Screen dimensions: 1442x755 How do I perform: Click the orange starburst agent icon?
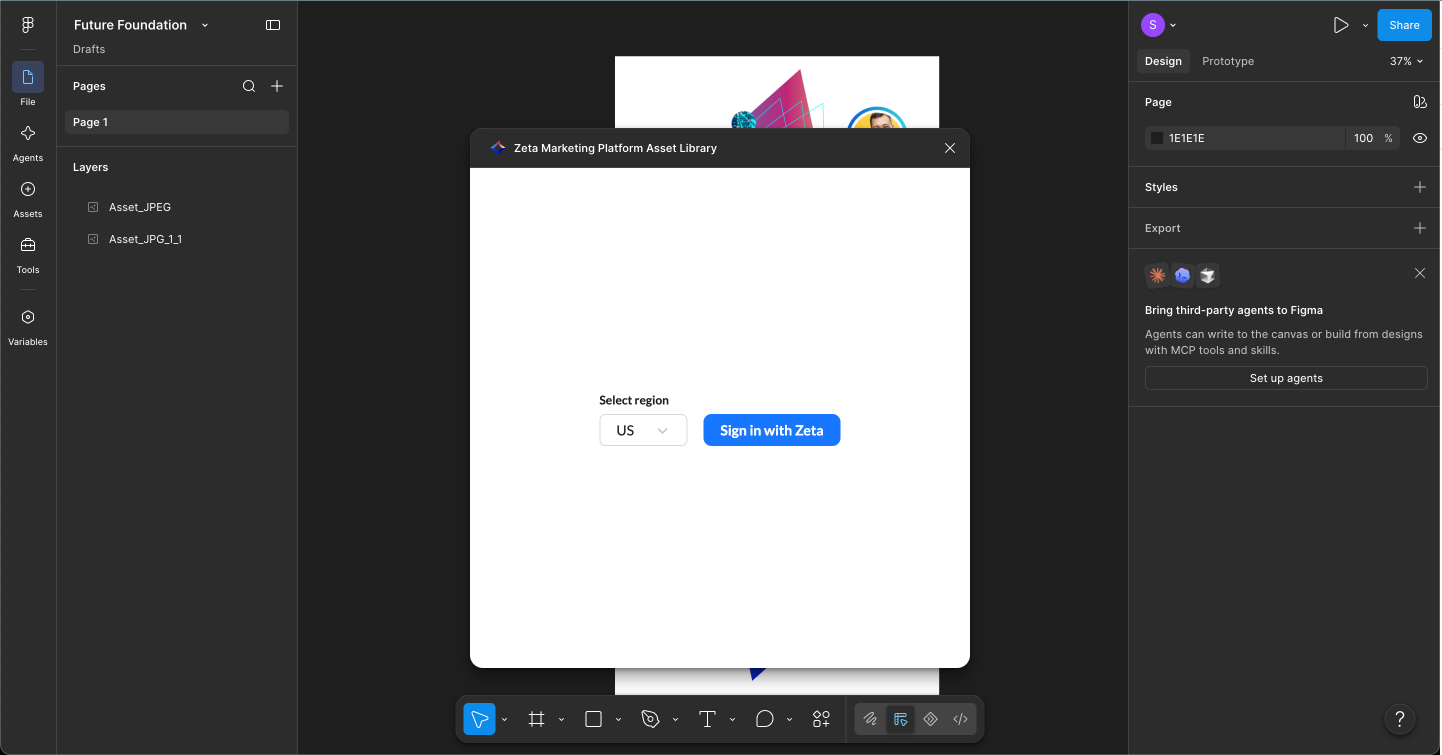tap(1157, 275)
